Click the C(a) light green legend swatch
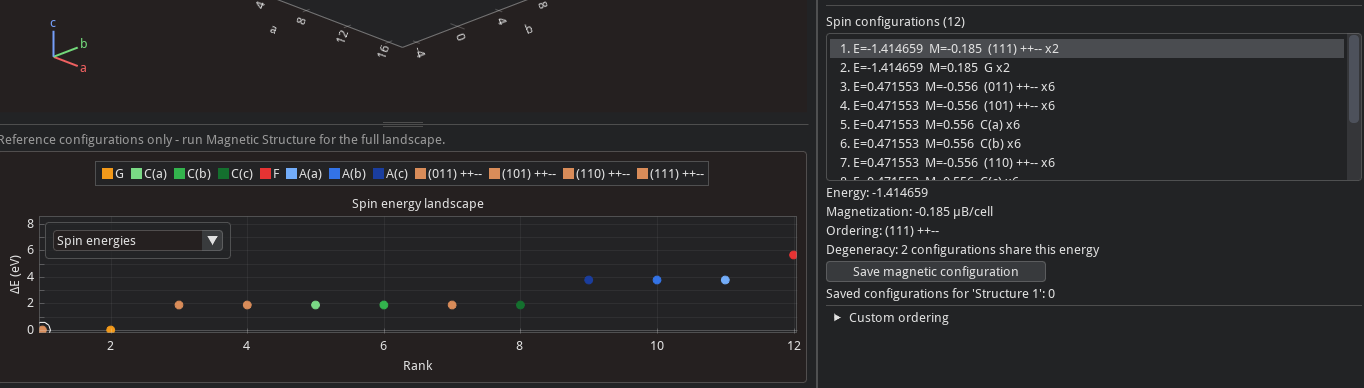The height and width of the screenshot is (388, 1364). [137, 174]
